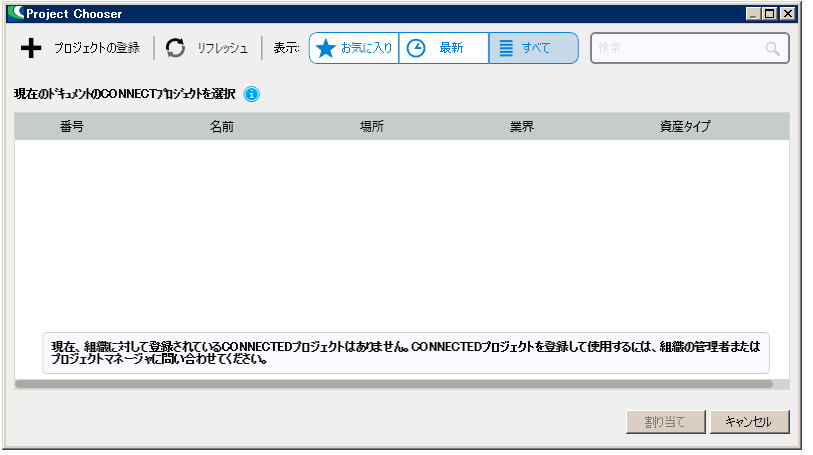Sort by the 番号 column header
This screenshot has width=813, height=455.
click(72, 126)
